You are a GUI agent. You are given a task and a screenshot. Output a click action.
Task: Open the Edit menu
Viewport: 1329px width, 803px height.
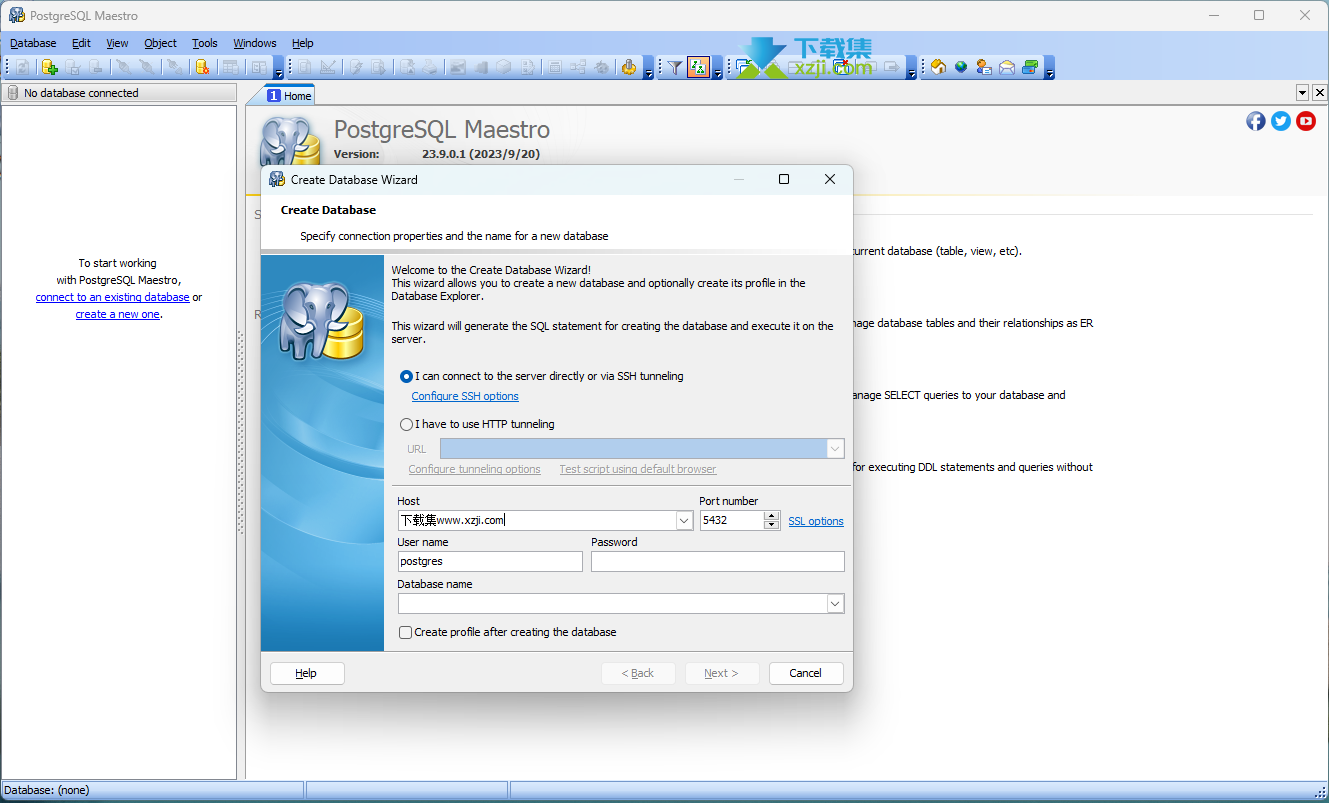[x=81, y=43]
